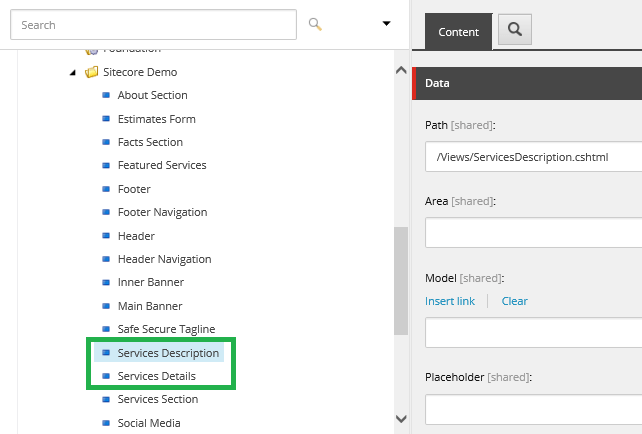The image size is (642, 434).
Task: Select Services Details in the tree
Action: pos(156,376)
